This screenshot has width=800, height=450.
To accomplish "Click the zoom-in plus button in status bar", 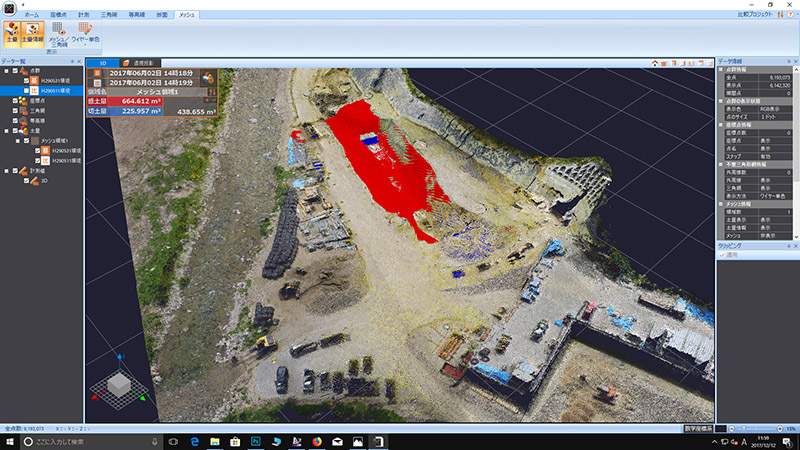I will pyautogui.click(x=780, y=429).
